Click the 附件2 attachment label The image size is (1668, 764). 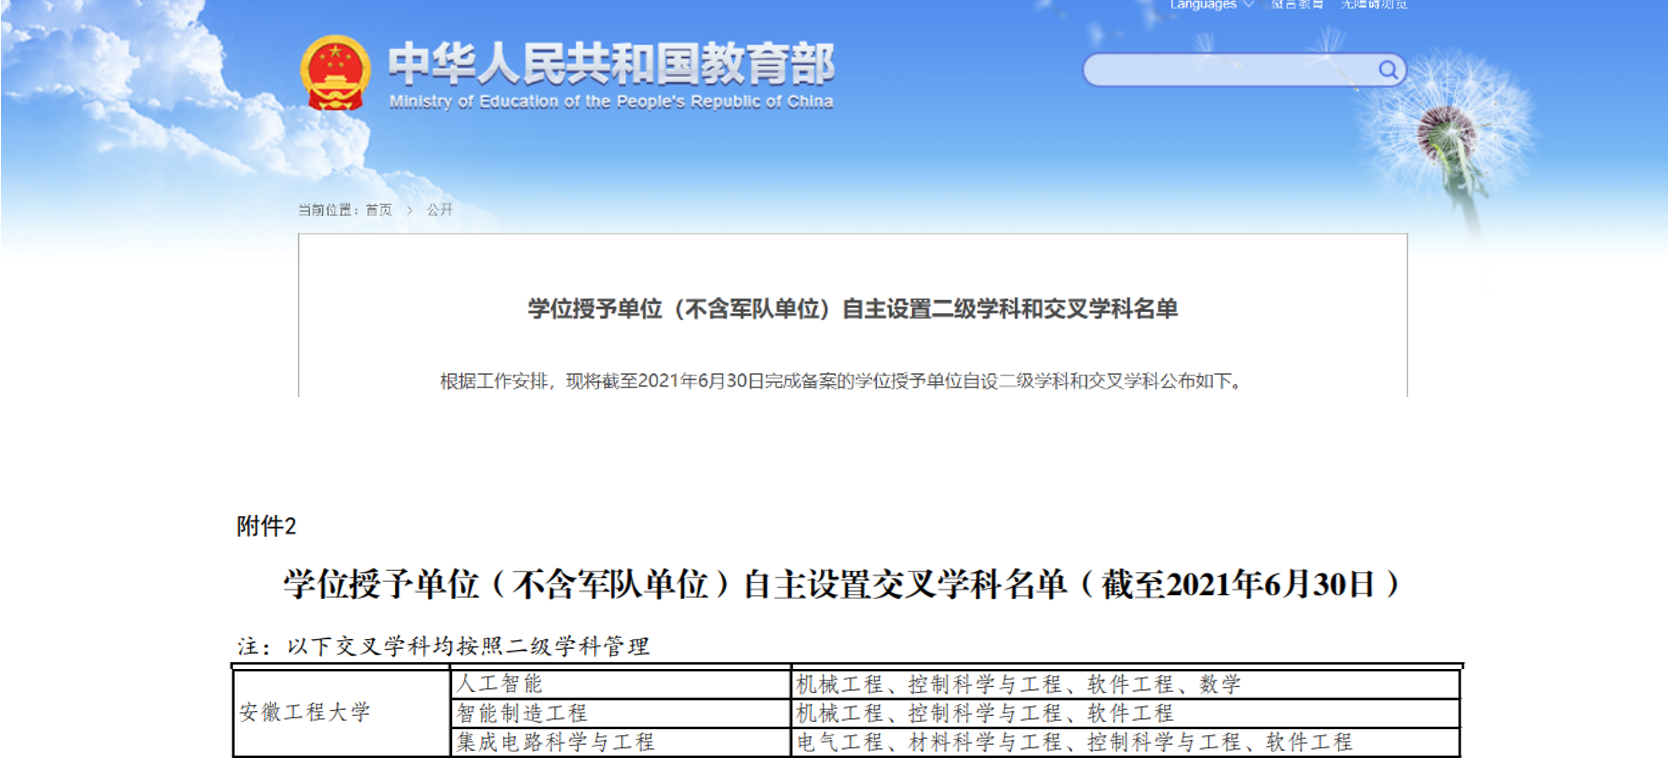click(x=266, y=527)
